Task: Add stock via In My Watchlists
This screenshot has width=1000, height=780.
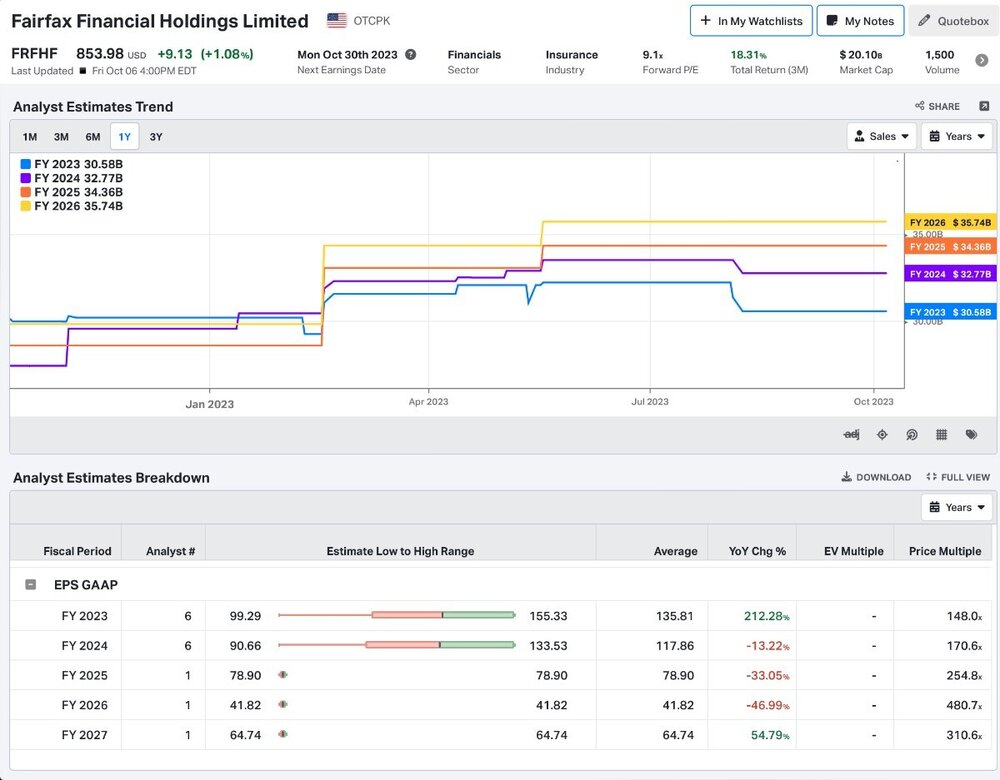Action: [x=751, y=21]
